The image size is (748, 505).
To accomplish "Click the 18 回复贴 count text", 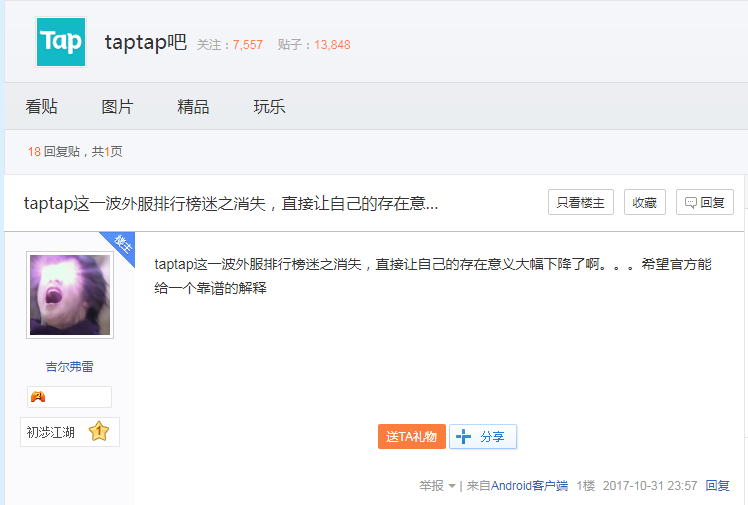I will tap(53, 152).
